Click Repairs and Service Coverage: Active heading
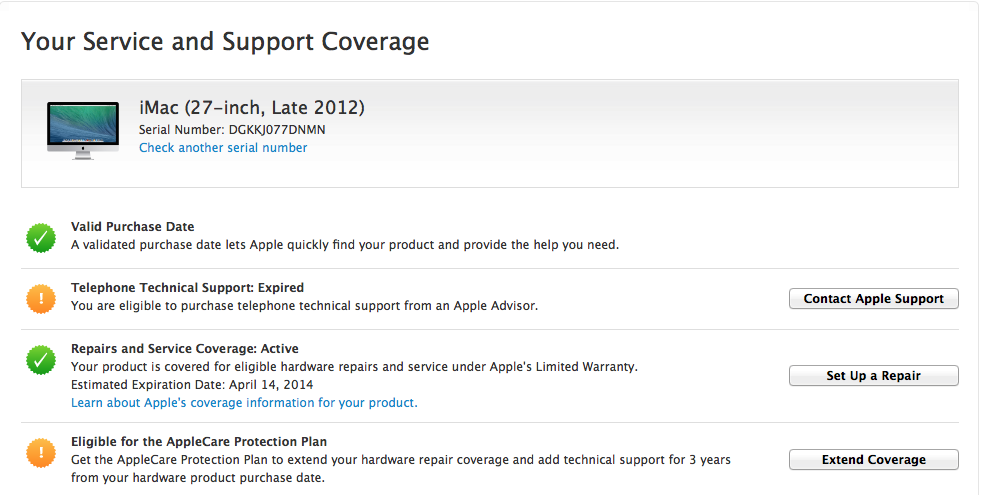981x495 pixels. pos(185,349)
